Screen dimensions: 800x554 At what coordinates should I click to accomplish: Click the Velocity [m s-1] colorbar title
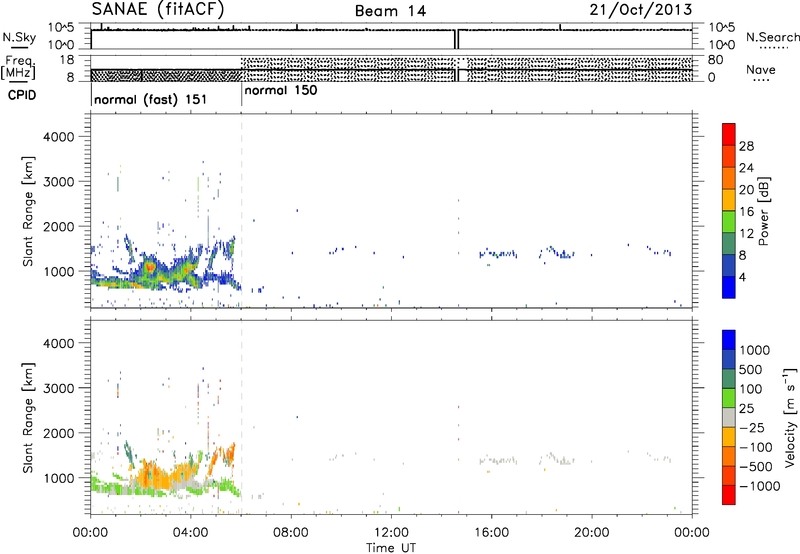pyautogui.click(x=790, y=417)
